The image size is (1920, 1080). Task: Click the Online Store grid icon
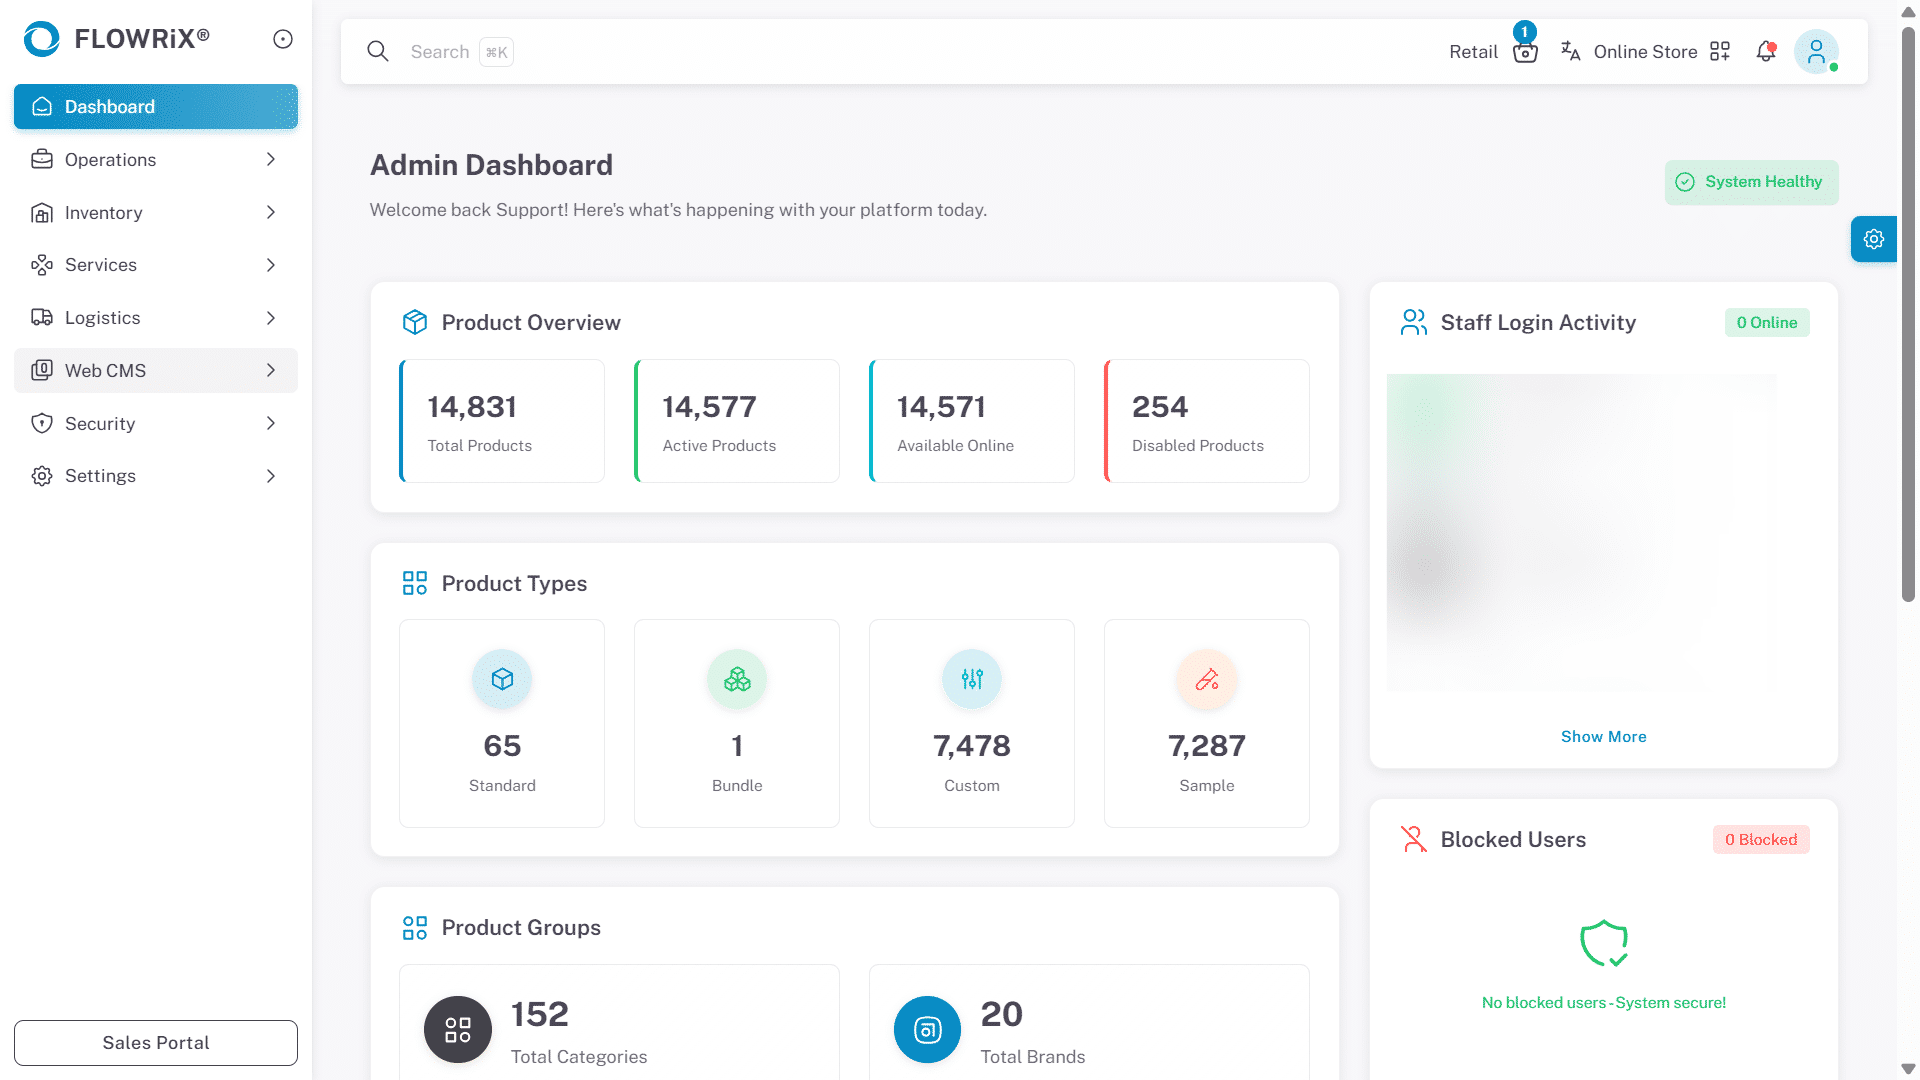pos(1720,52)
